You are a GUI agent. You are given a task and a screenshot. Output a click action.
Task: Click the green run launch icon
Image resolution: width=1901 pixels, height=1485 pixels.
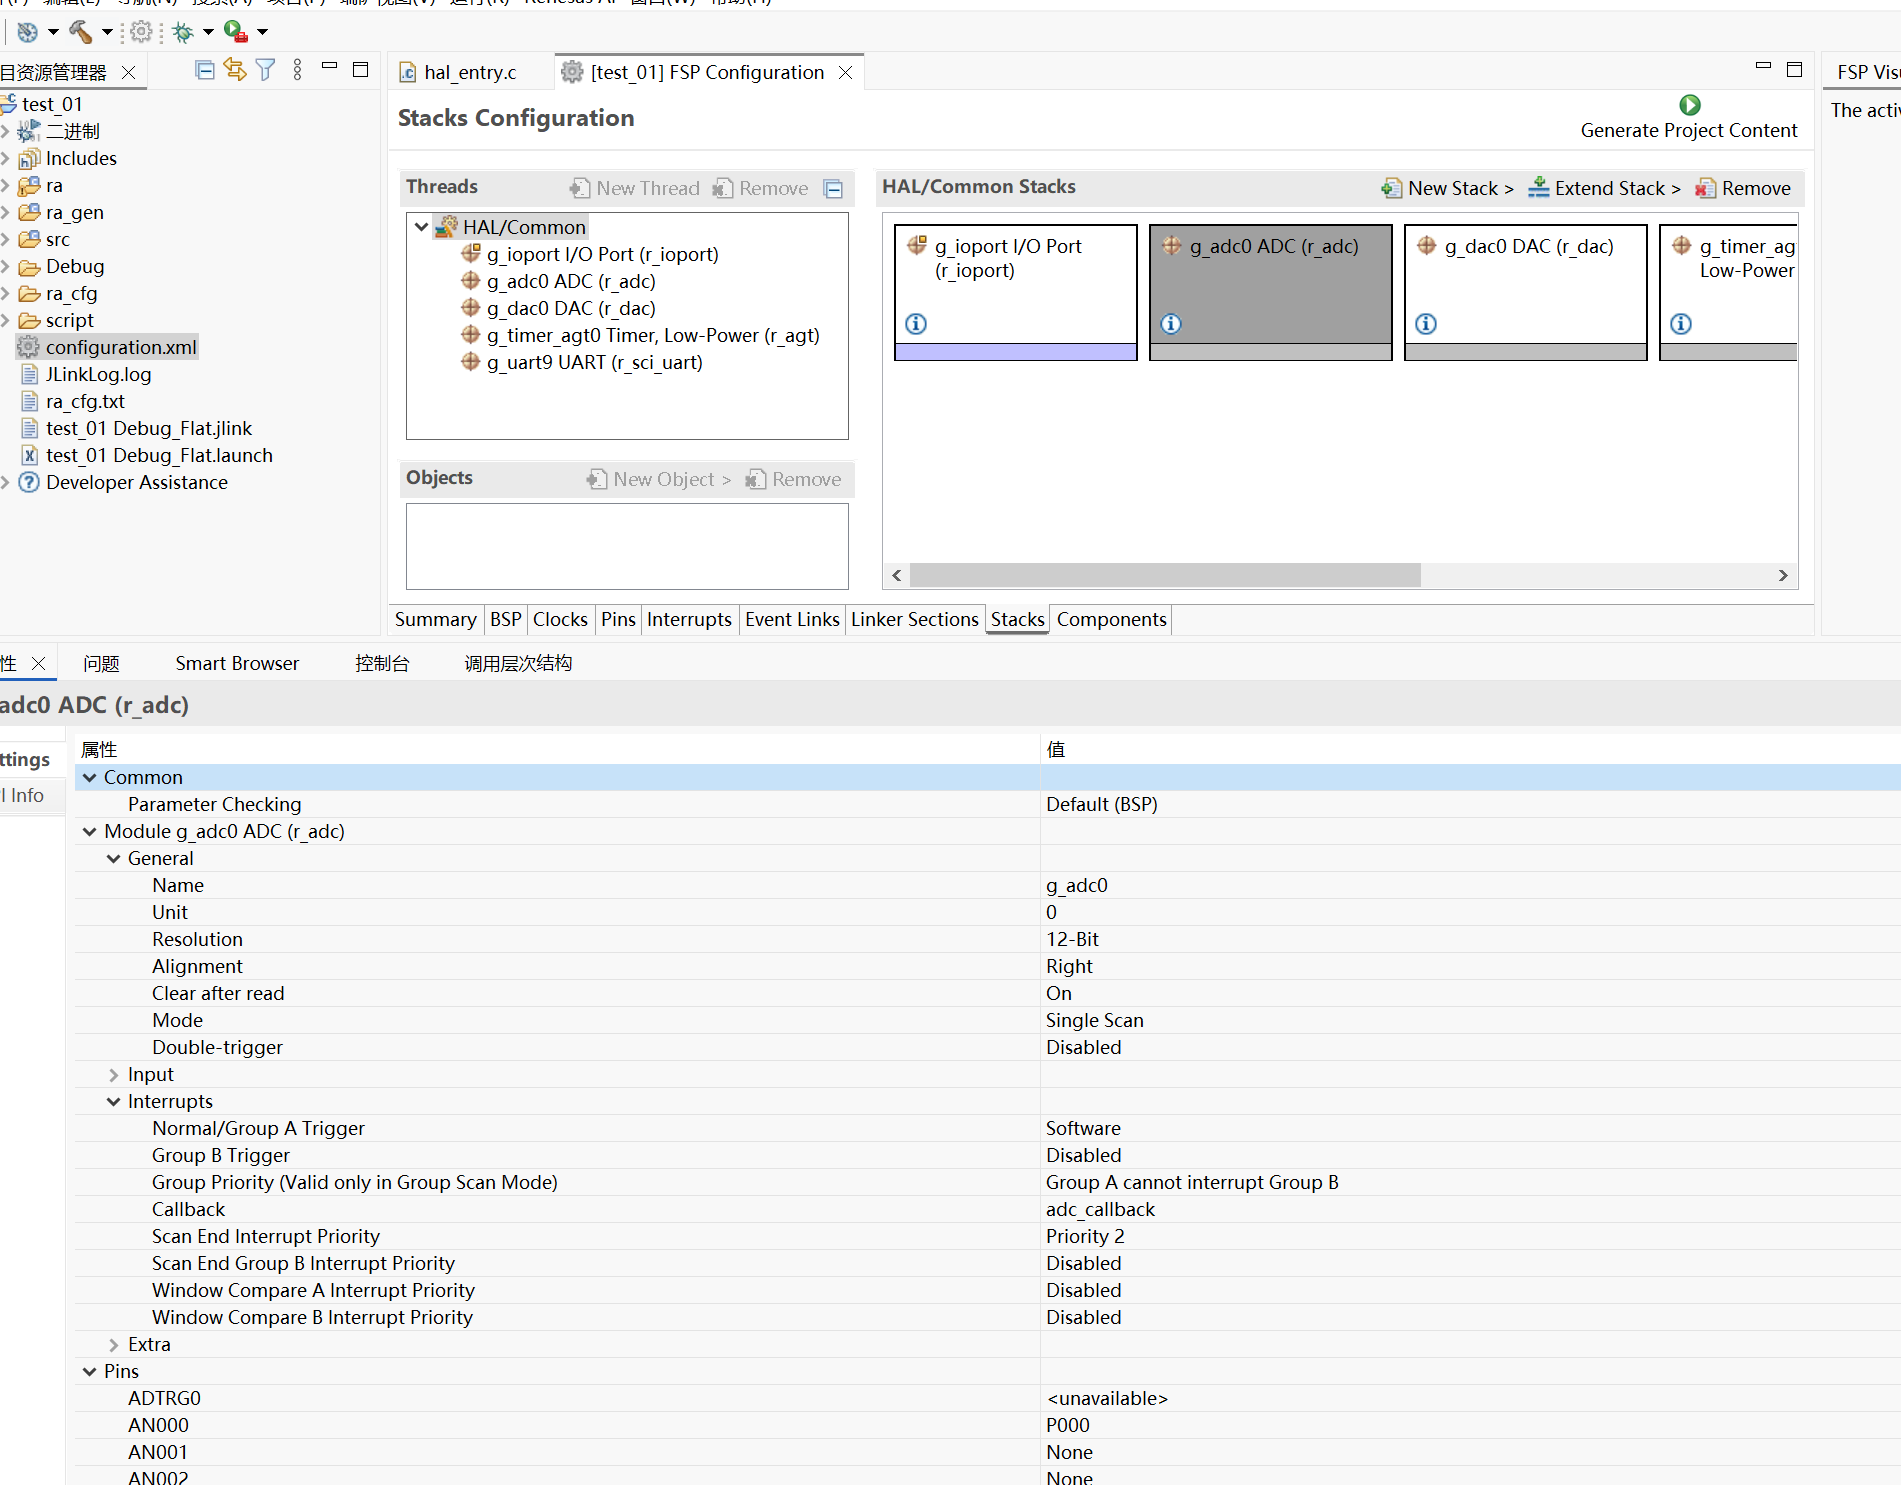pos(236,32)
